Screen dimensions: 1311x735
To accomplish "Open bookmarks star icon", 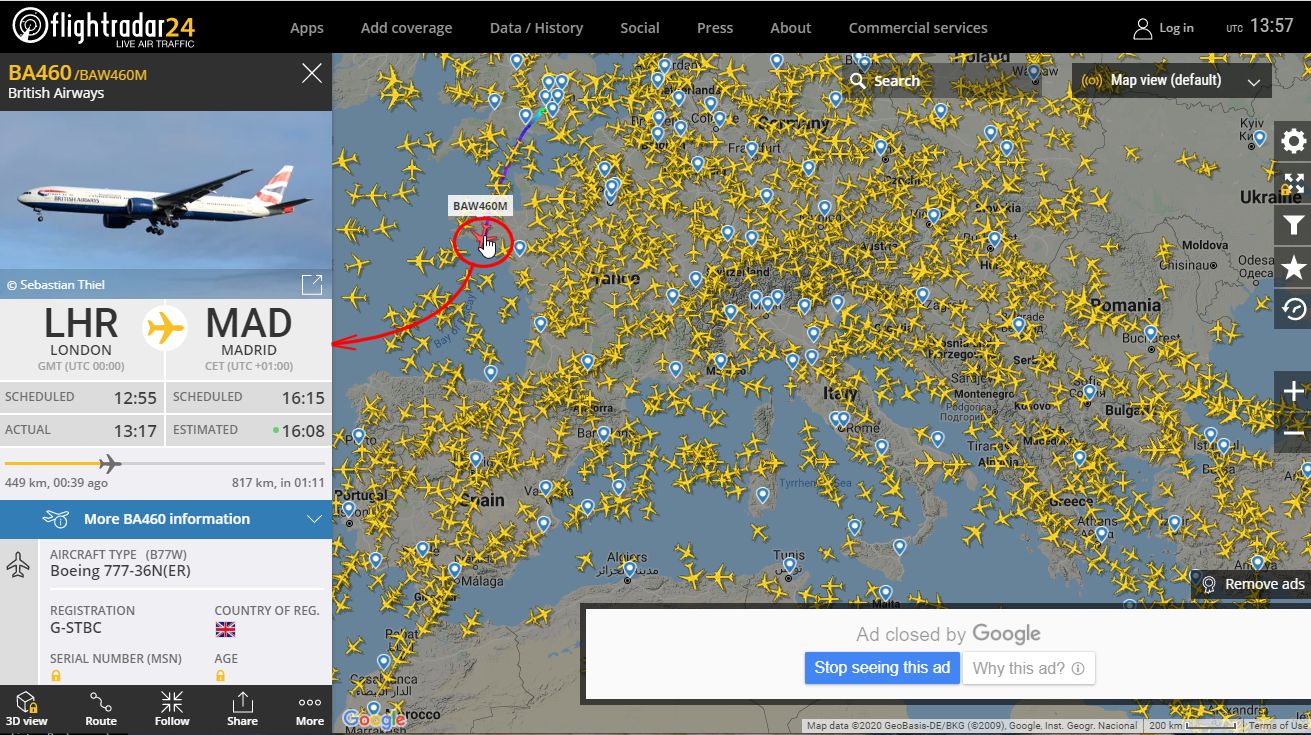I will click(x=1293, y=267).
